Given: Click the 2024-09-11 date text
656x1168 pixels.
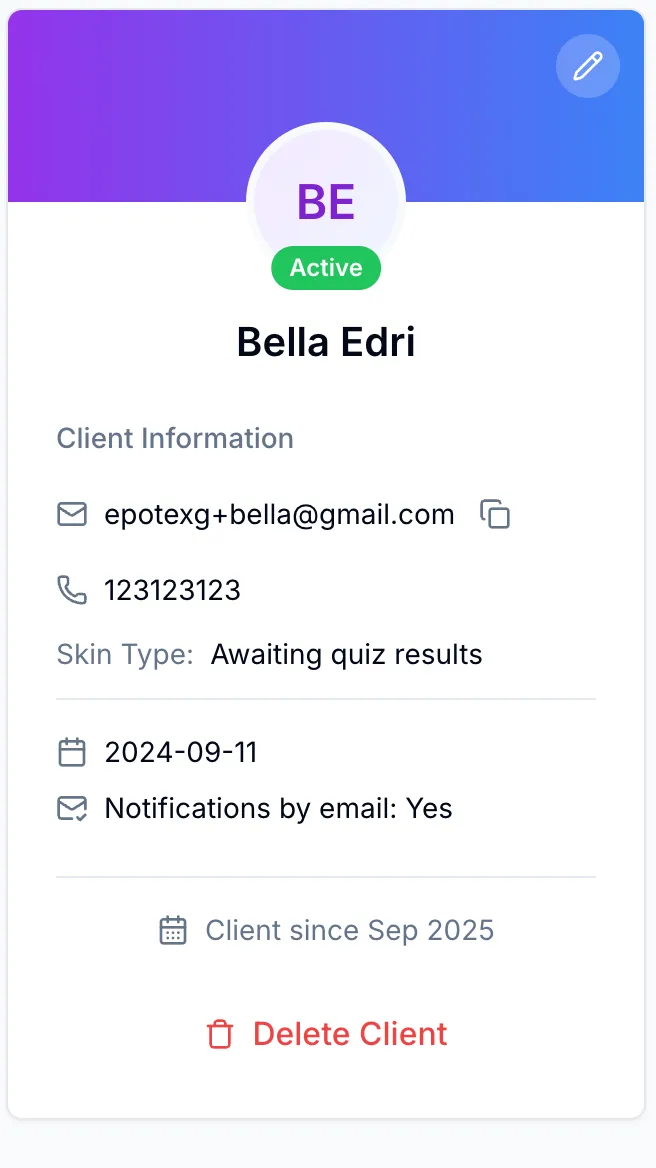Looking at the screenshot, I should tap(181, 752).
